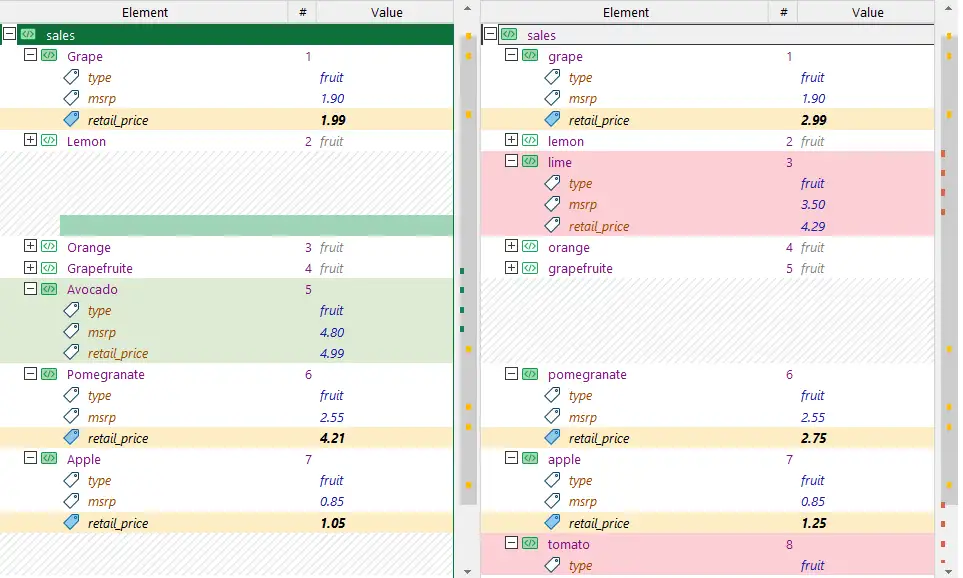Collapse the Apple node in left pane
This screenshot has height=578, width=963.
(x=30, y=458)
